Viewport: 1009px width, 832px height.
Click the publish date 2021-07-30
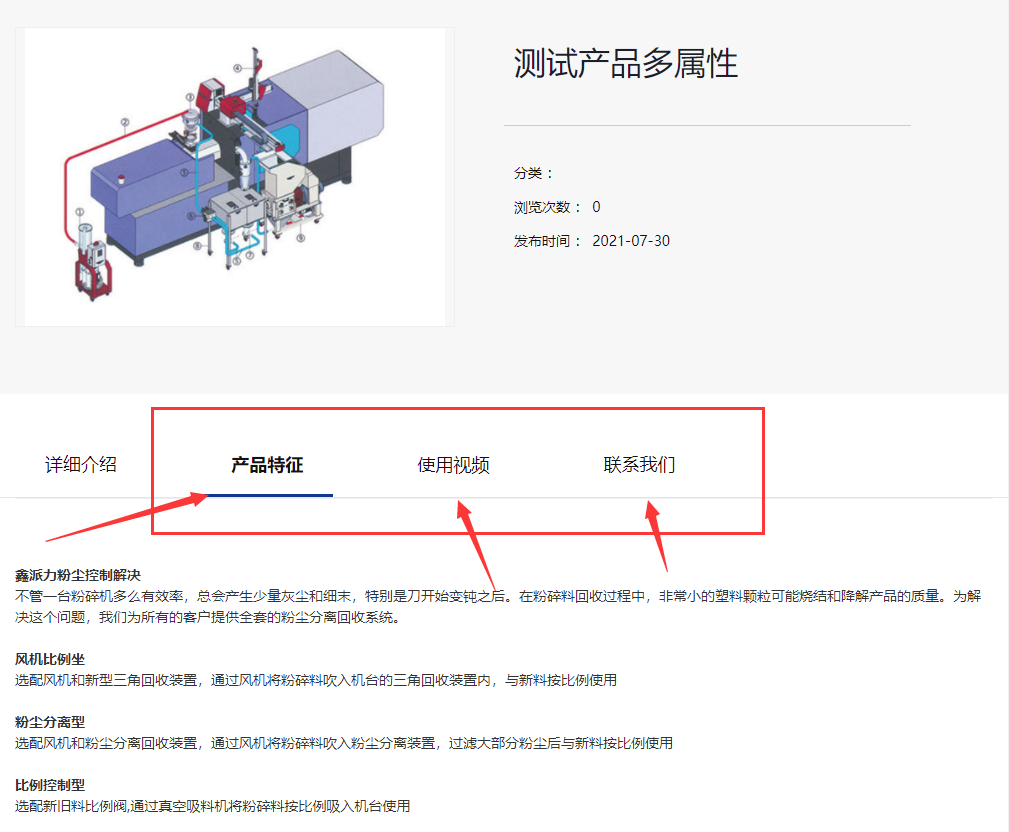click(x=631, y=241)
